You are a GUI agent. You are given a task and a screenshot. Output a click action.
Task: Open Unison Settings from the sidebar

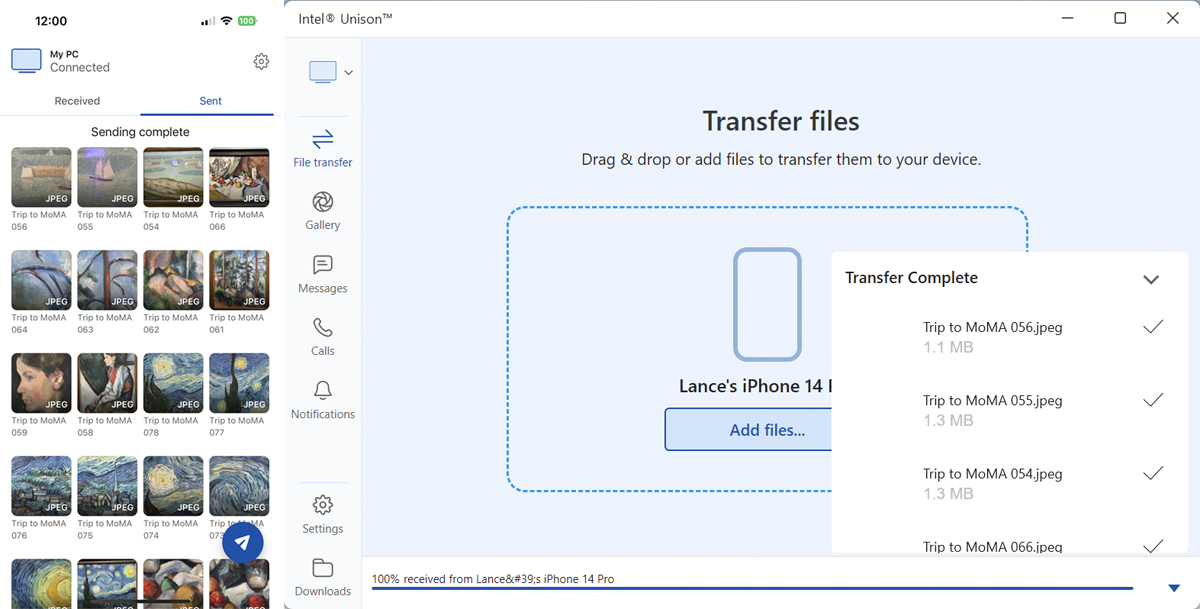pos(322,513)
